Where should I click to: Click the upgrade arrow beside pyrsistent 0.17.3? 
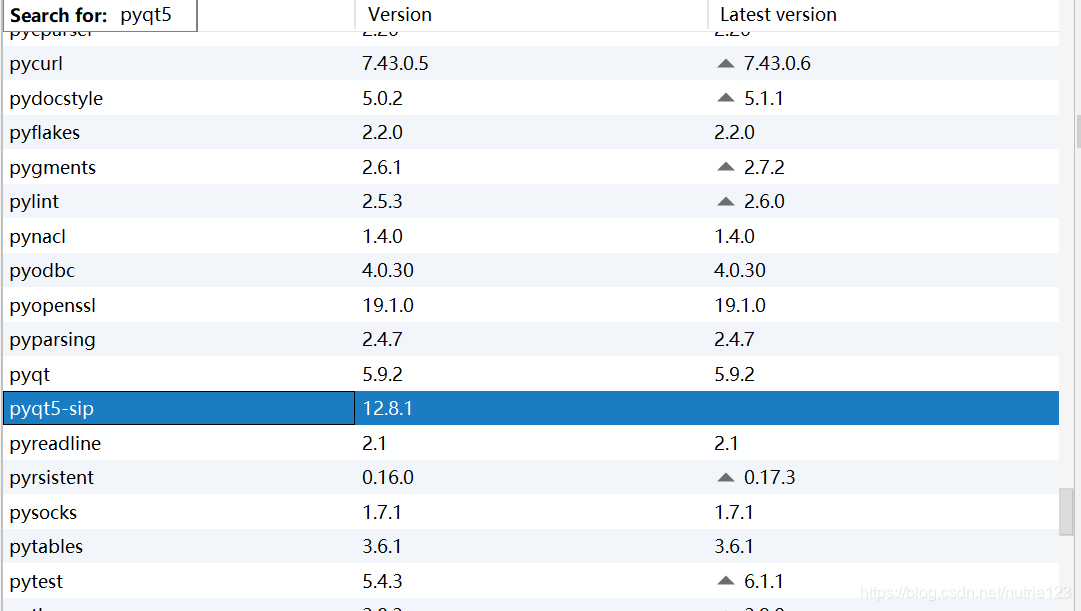[725, 477]
